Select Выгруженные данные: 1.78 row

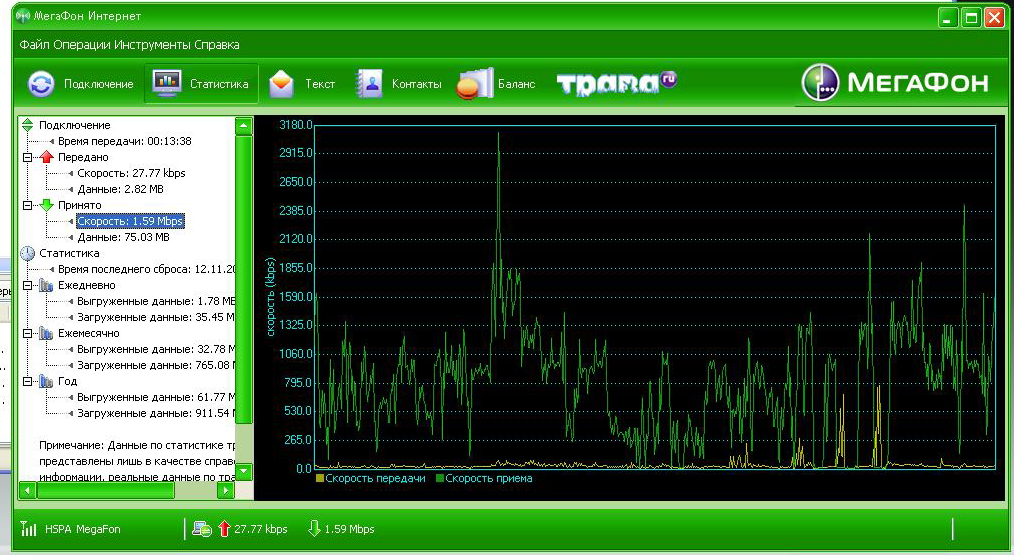tap(156, 301)
